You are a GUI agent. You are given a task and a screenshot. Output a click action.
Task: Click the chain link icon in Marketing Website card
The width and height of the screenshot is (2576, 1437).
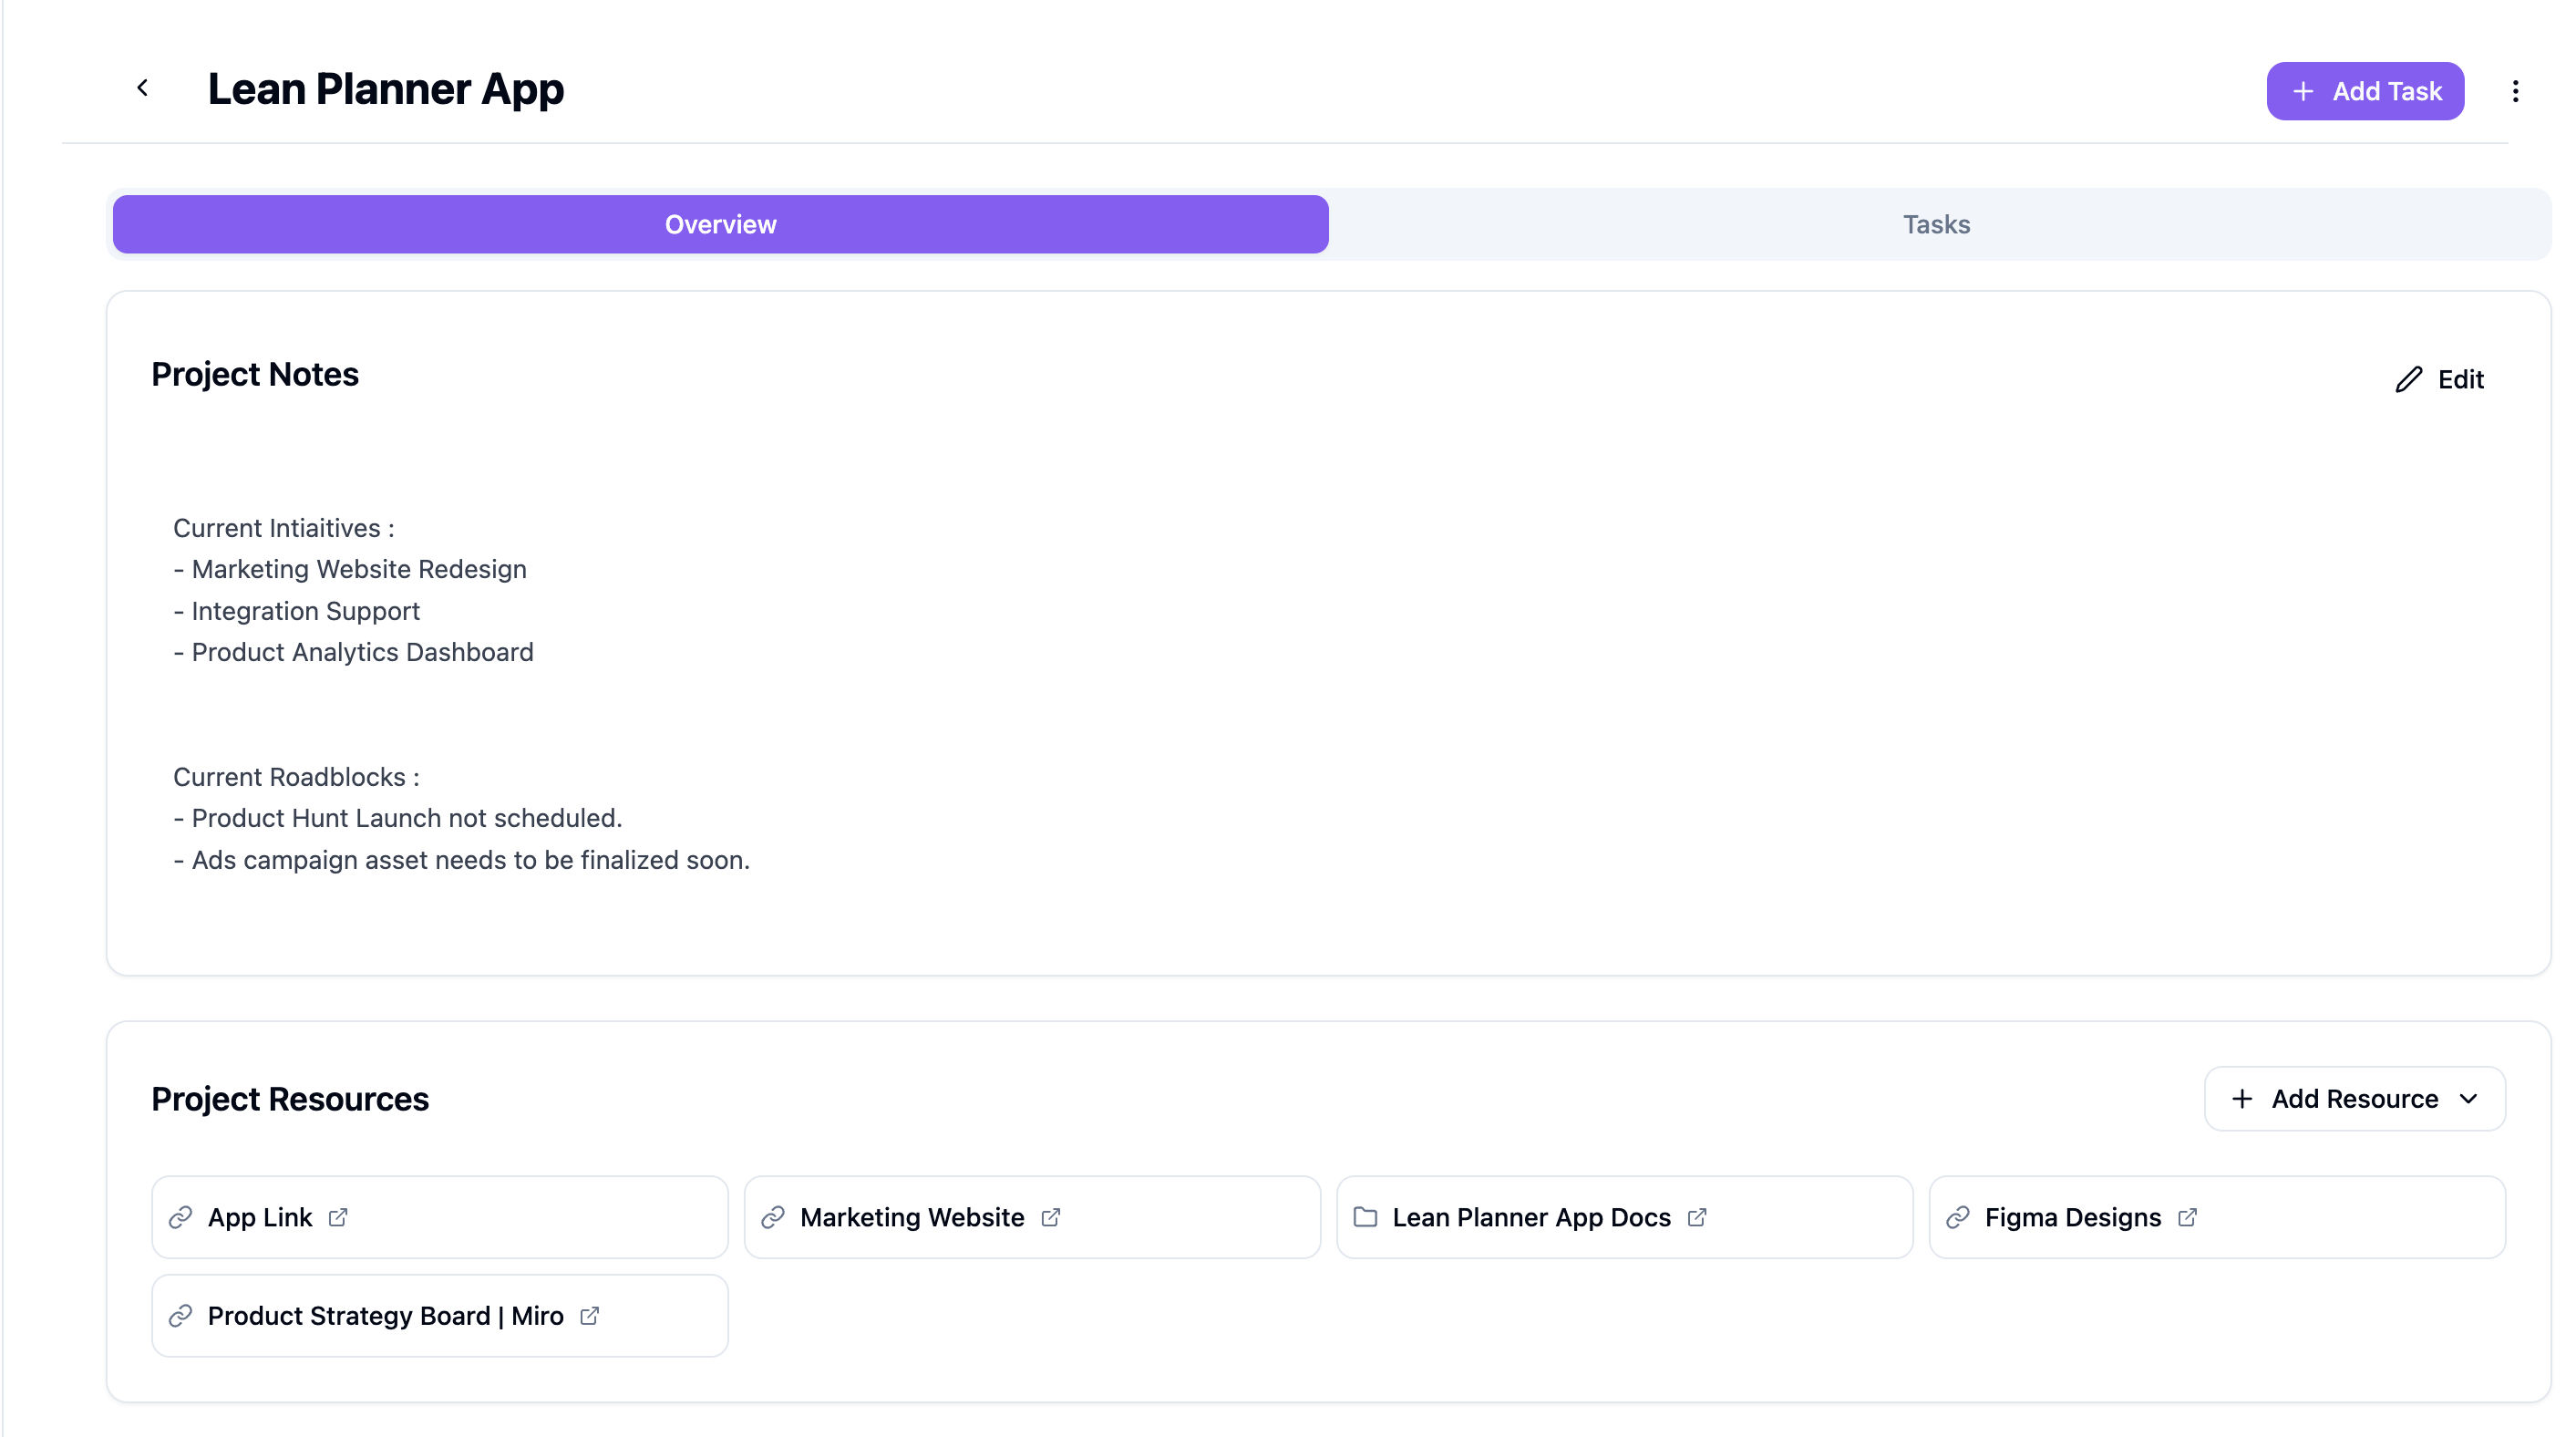click(773, 1217)
